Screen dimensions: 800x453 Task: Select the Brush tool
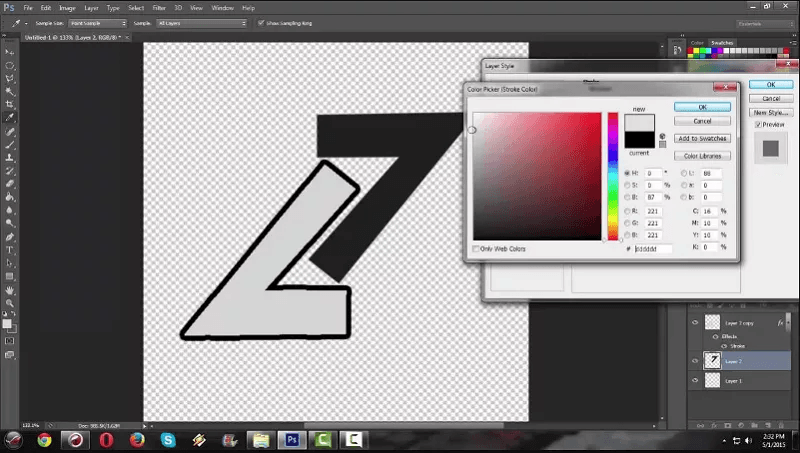9,144
